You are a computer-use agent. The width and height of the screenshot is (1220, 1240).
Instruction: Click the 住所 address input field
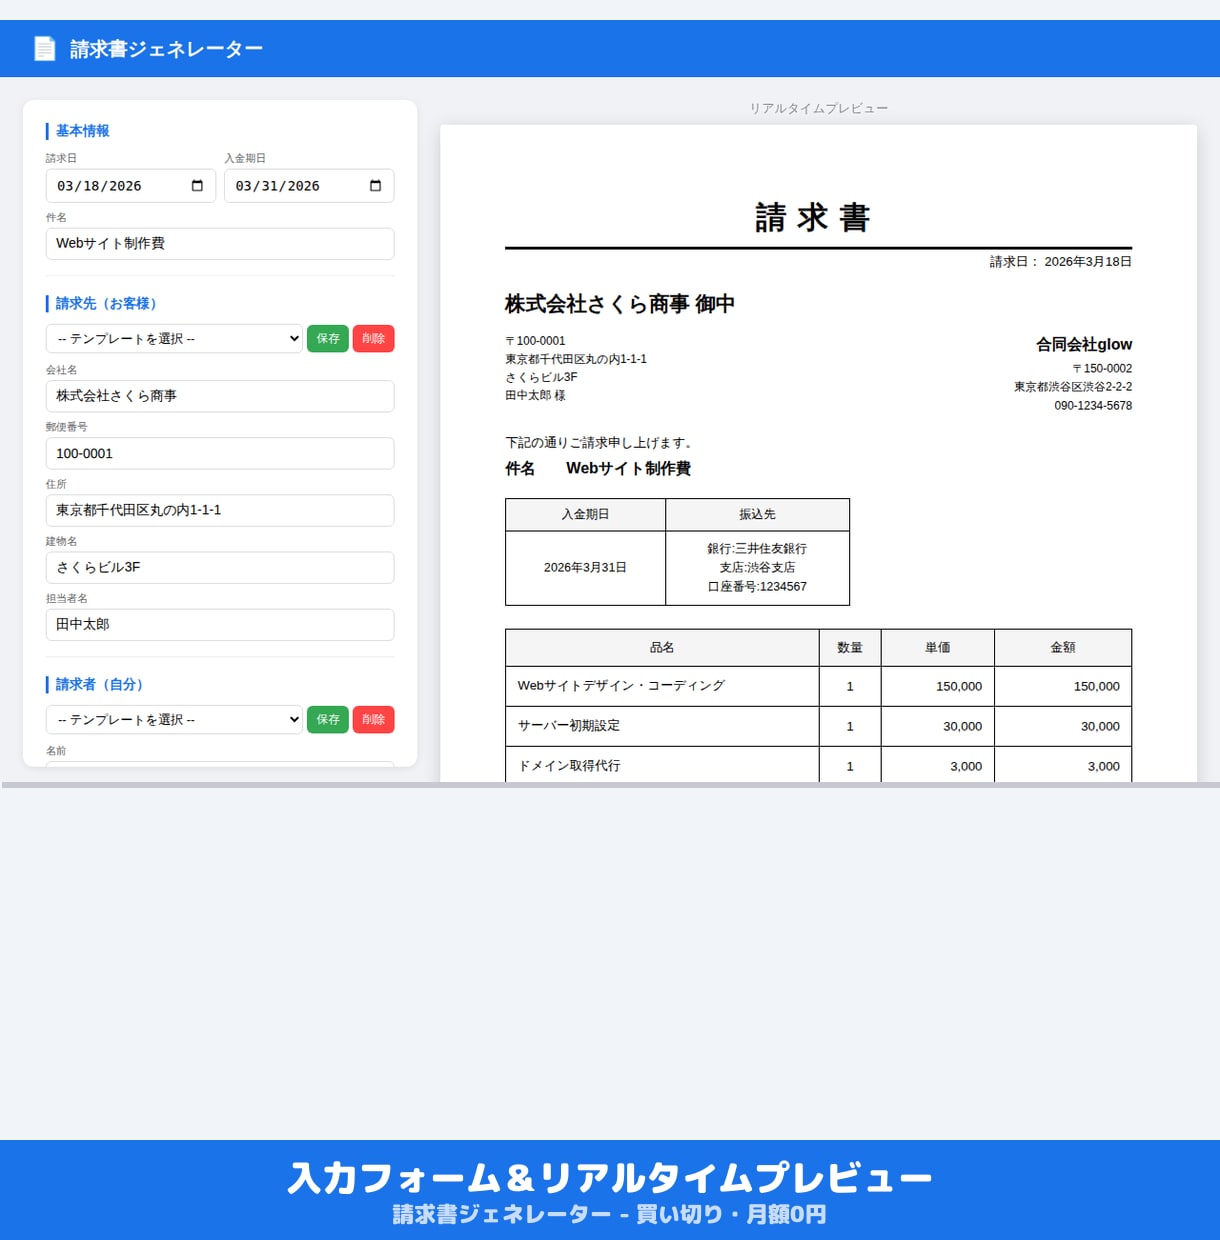coord(220,510)
